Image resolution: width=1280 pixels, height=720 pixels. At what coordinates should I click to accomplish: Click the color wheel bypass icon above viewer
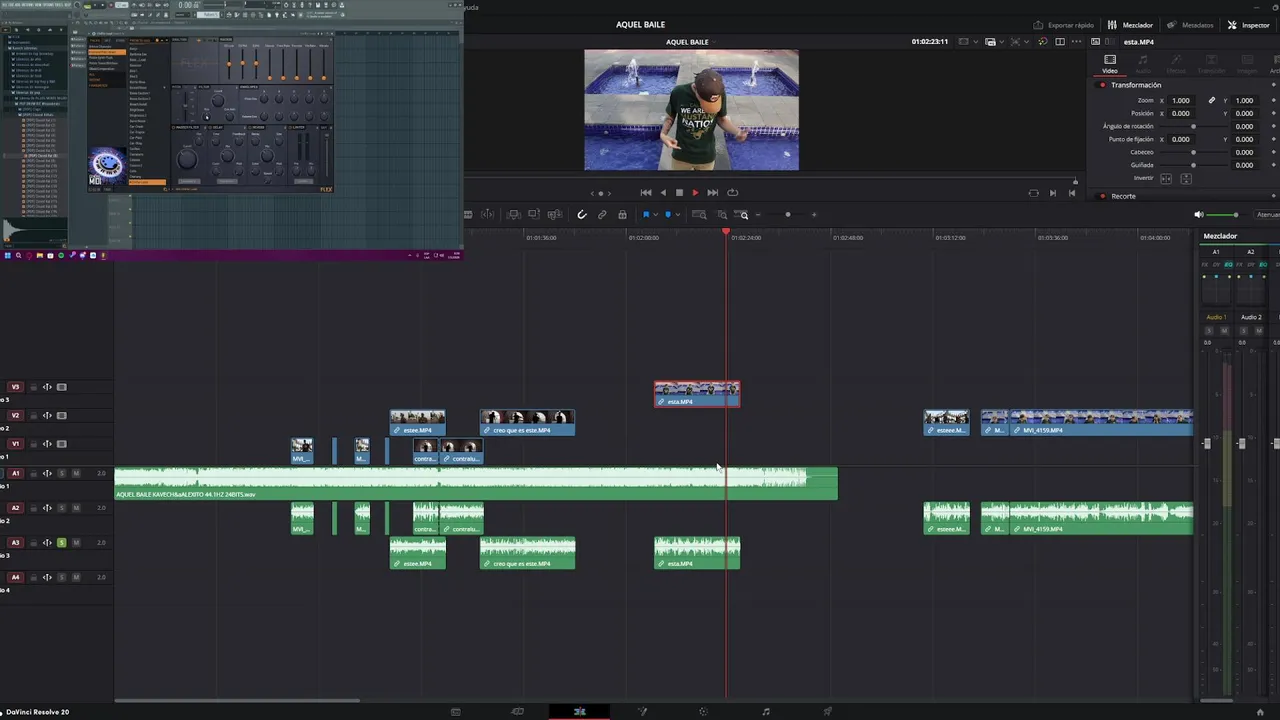[x=1042, y=41]
